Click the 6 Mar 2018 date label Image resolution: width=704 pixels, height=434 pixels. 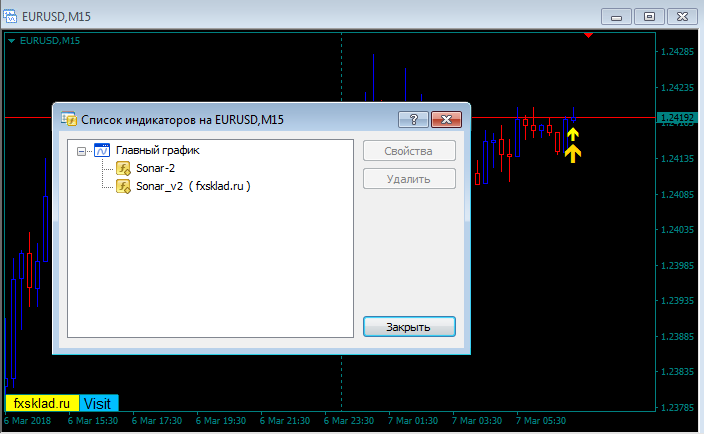[x=27, y=421]
